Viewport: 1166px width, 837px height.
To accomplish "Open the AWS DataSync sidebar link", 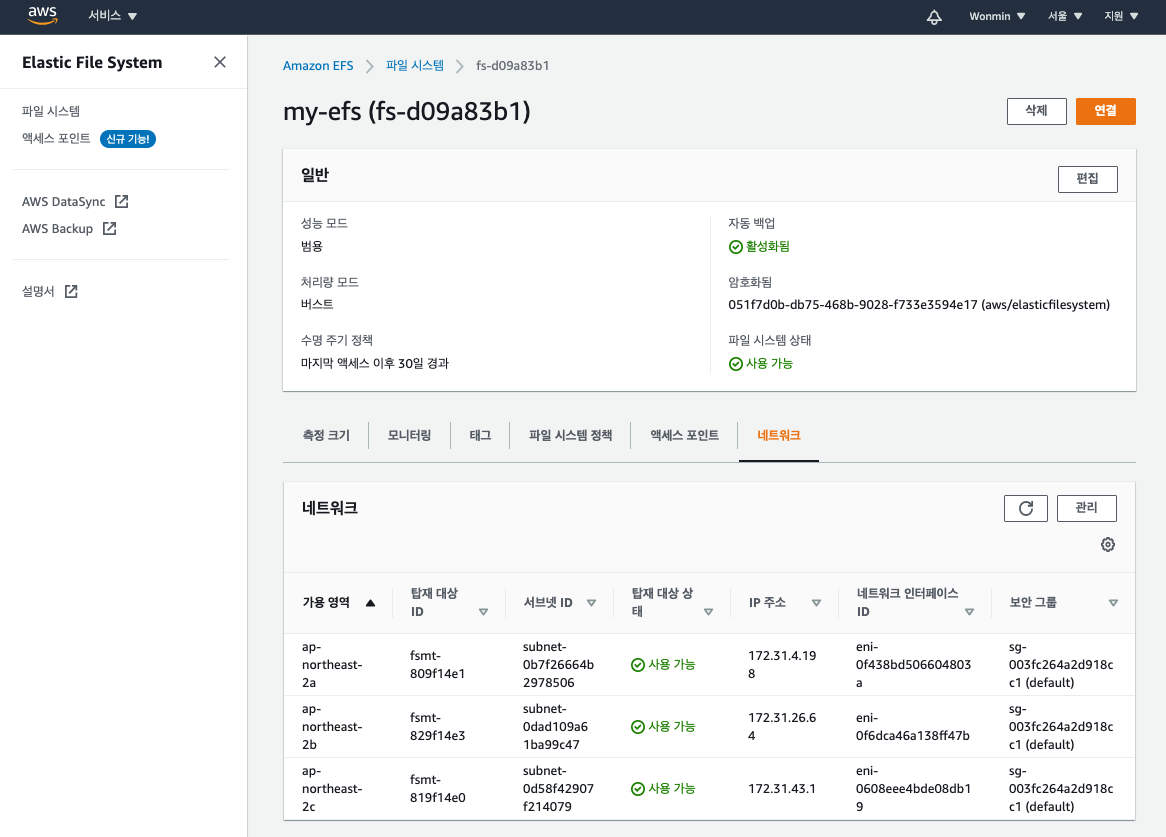I will [64, 201].
